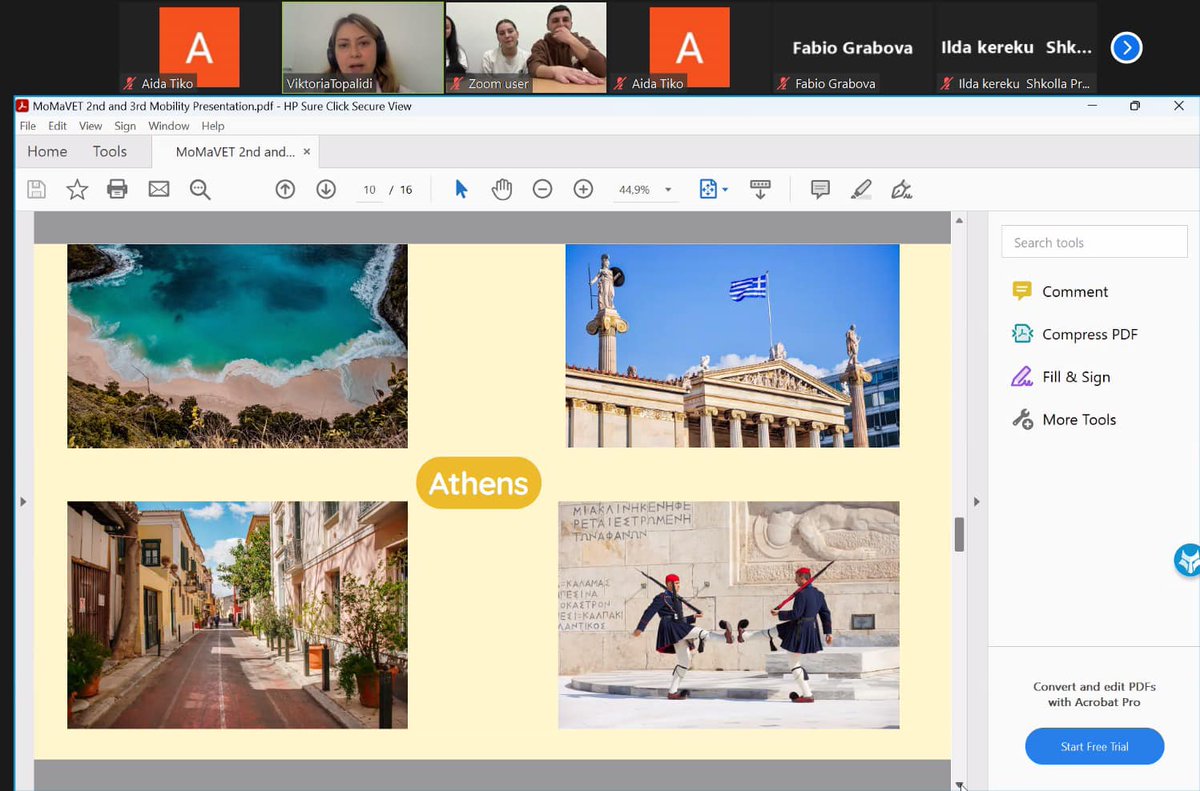Open the Sign menu
The width and height of the screenshot is (1200, 791).
(125, 126)
